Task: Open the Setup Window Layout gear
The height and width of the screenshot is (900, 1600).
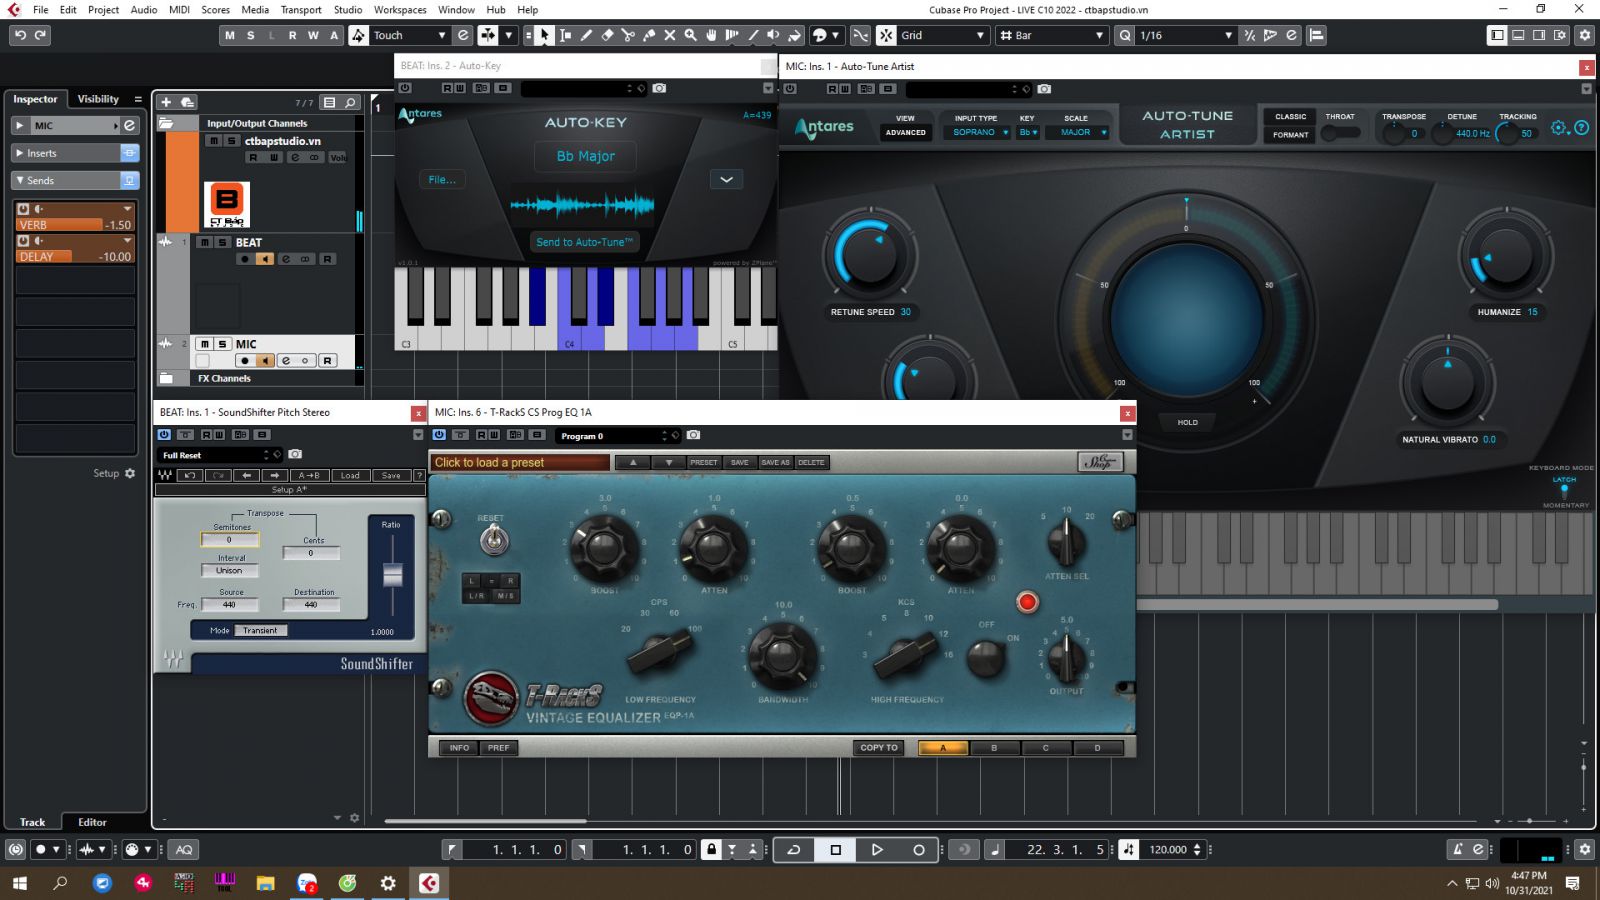Action: [1584, 35]
